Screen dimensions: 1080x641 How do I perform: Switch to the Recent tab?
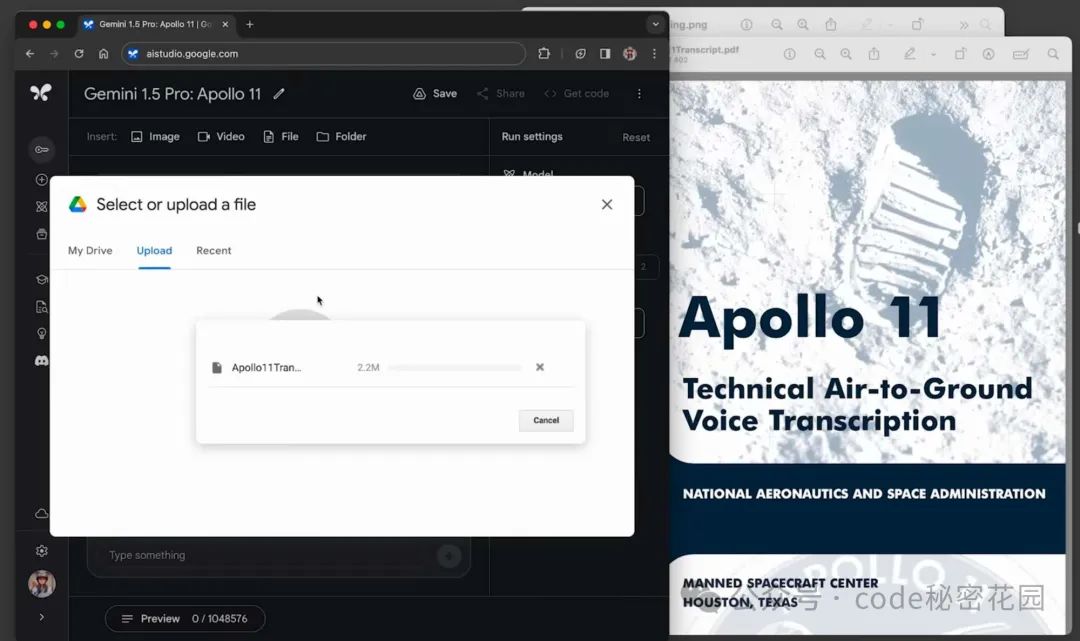click(214, 251)
